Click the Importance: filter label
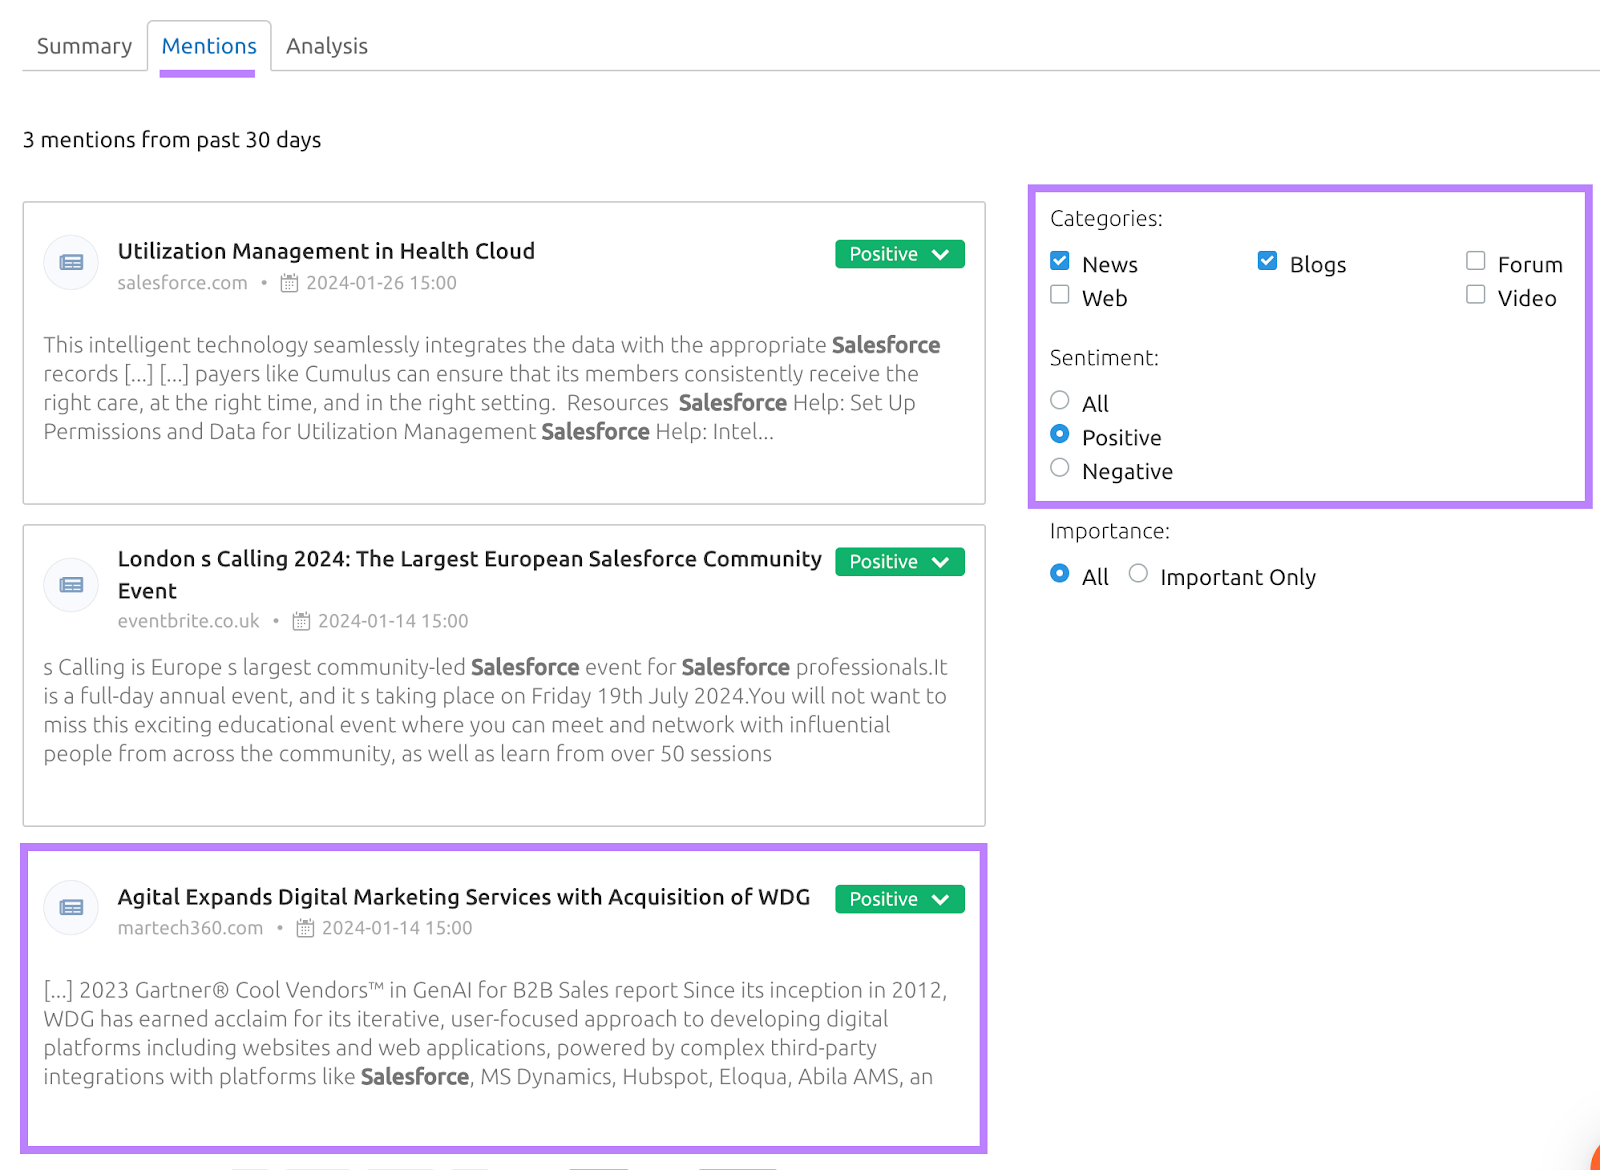 [x=1109, y=531]
